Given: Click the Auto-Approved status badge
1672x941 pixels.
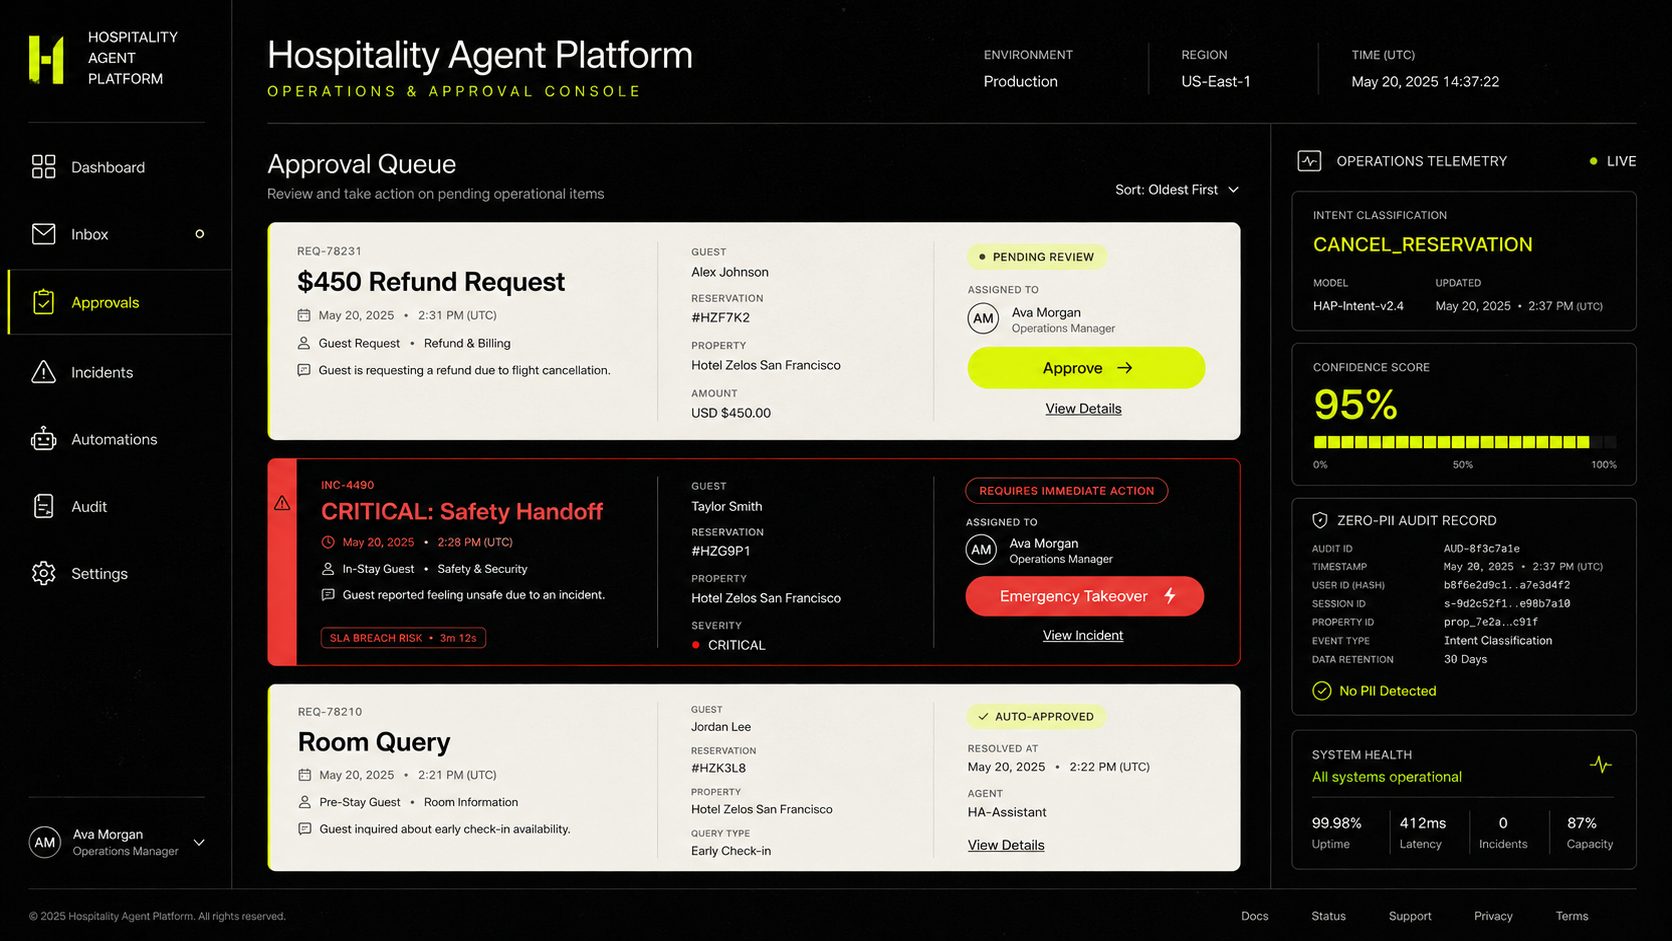Looking at the screenshot, I should click(x=1036, y=717).
